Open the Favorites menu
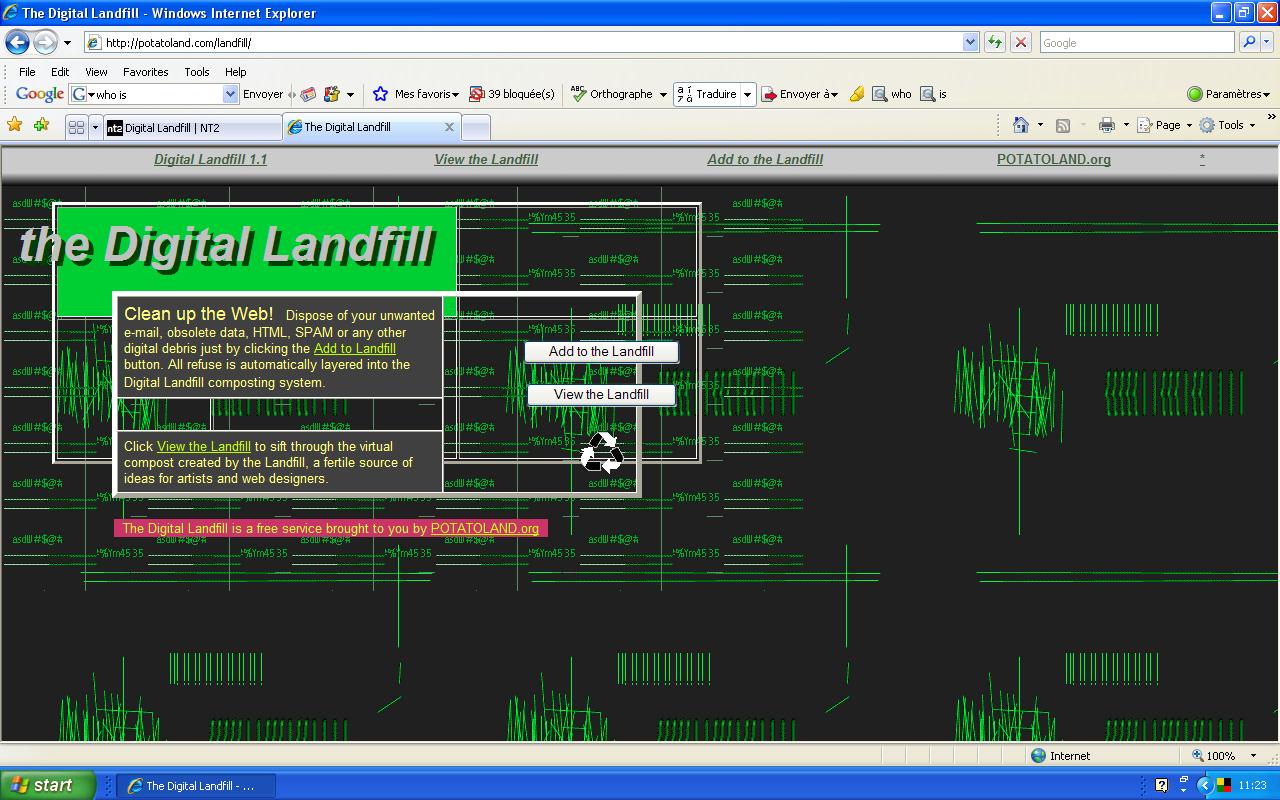This screenshot has width=1280, height=800. pos(146,72)
